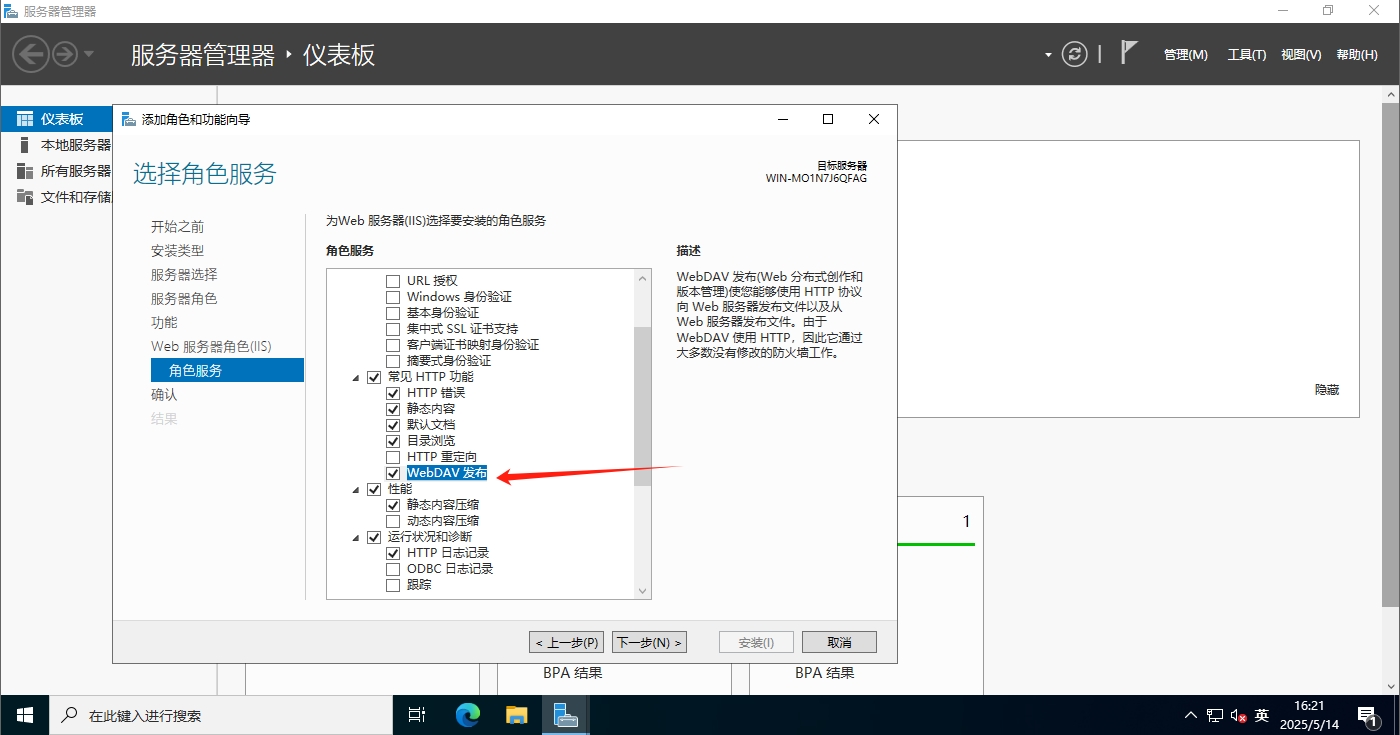1400x735 pixels.
Task: Click the role services list scroll-up arrow
Action: [642, 278]
